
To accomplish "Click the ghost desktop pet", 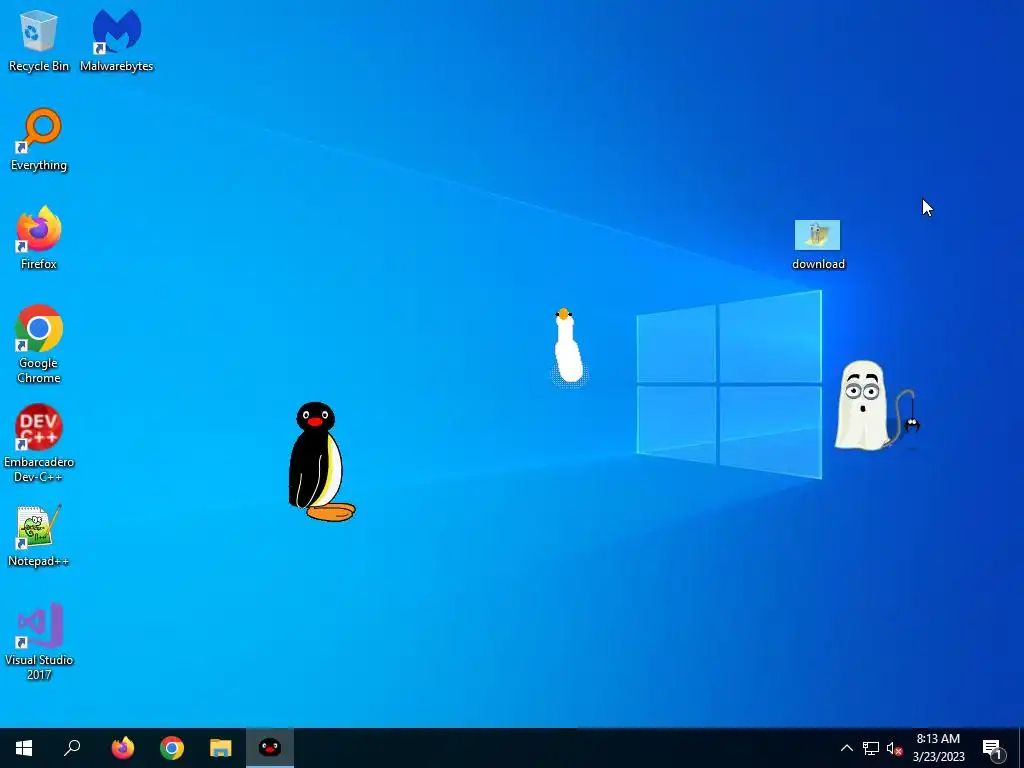I will point(863,406).
